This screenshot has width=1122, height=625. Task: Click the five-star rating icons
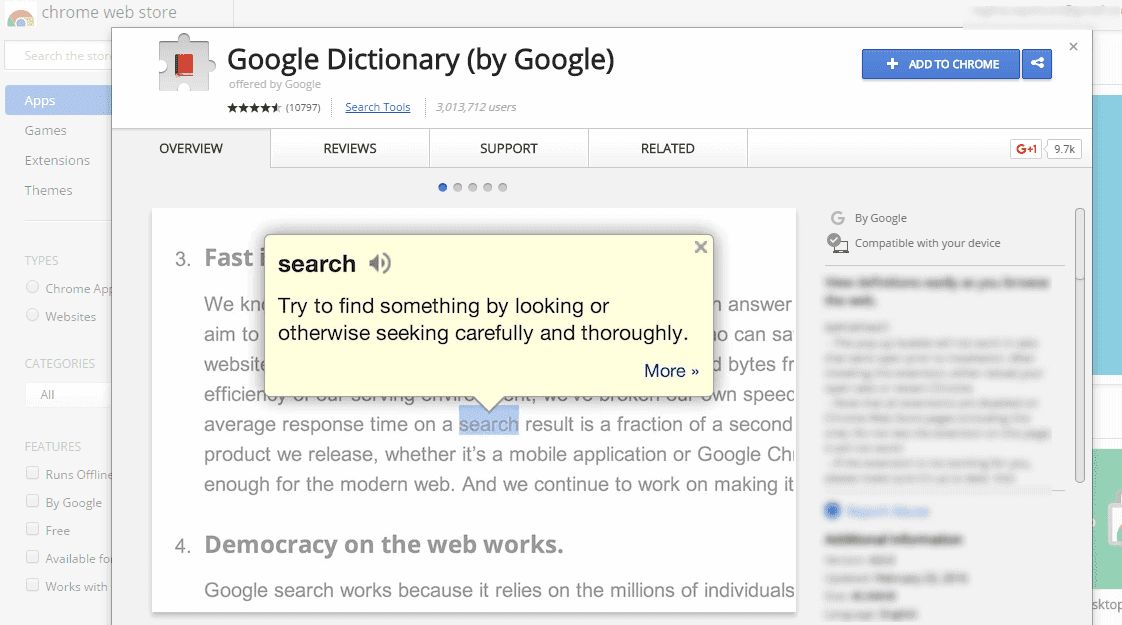(x=254, y=107)
